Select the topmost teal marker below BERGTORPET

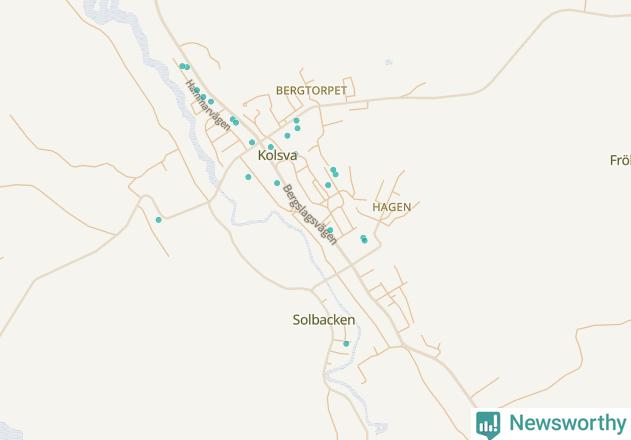[x=297, y=120]
